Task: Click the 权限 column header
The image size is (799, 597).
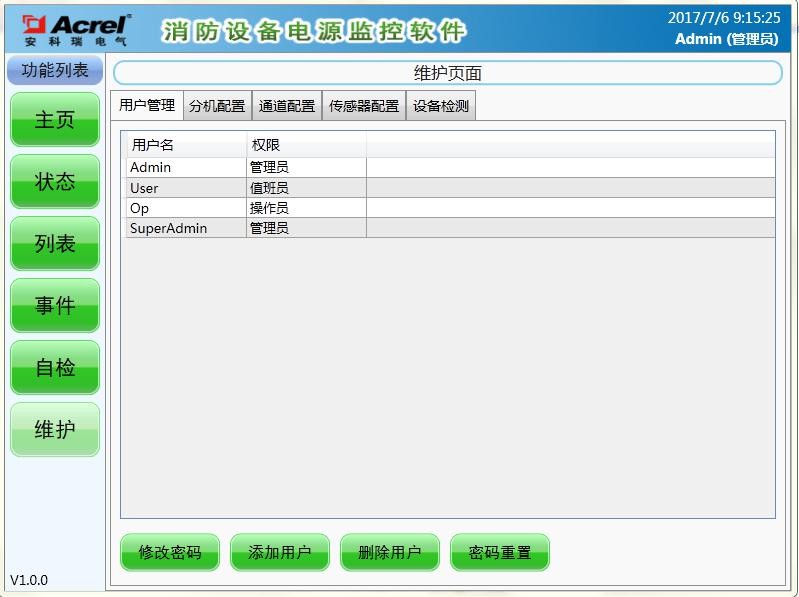Action: [306, 145]
